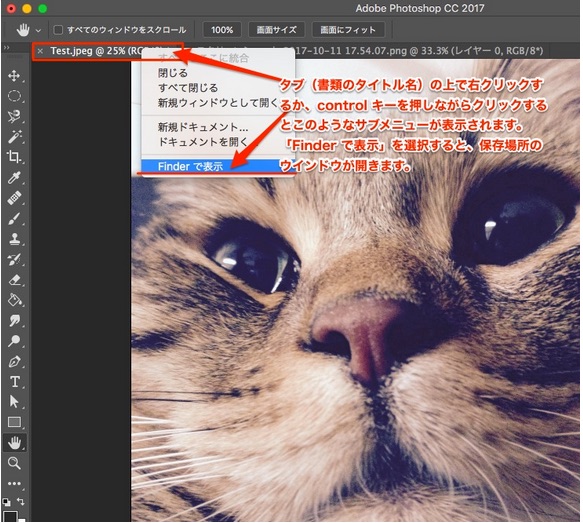Choose 閉じる from context menu
The height and width of the screenshot is (523, 583).
tap(218, 73)
